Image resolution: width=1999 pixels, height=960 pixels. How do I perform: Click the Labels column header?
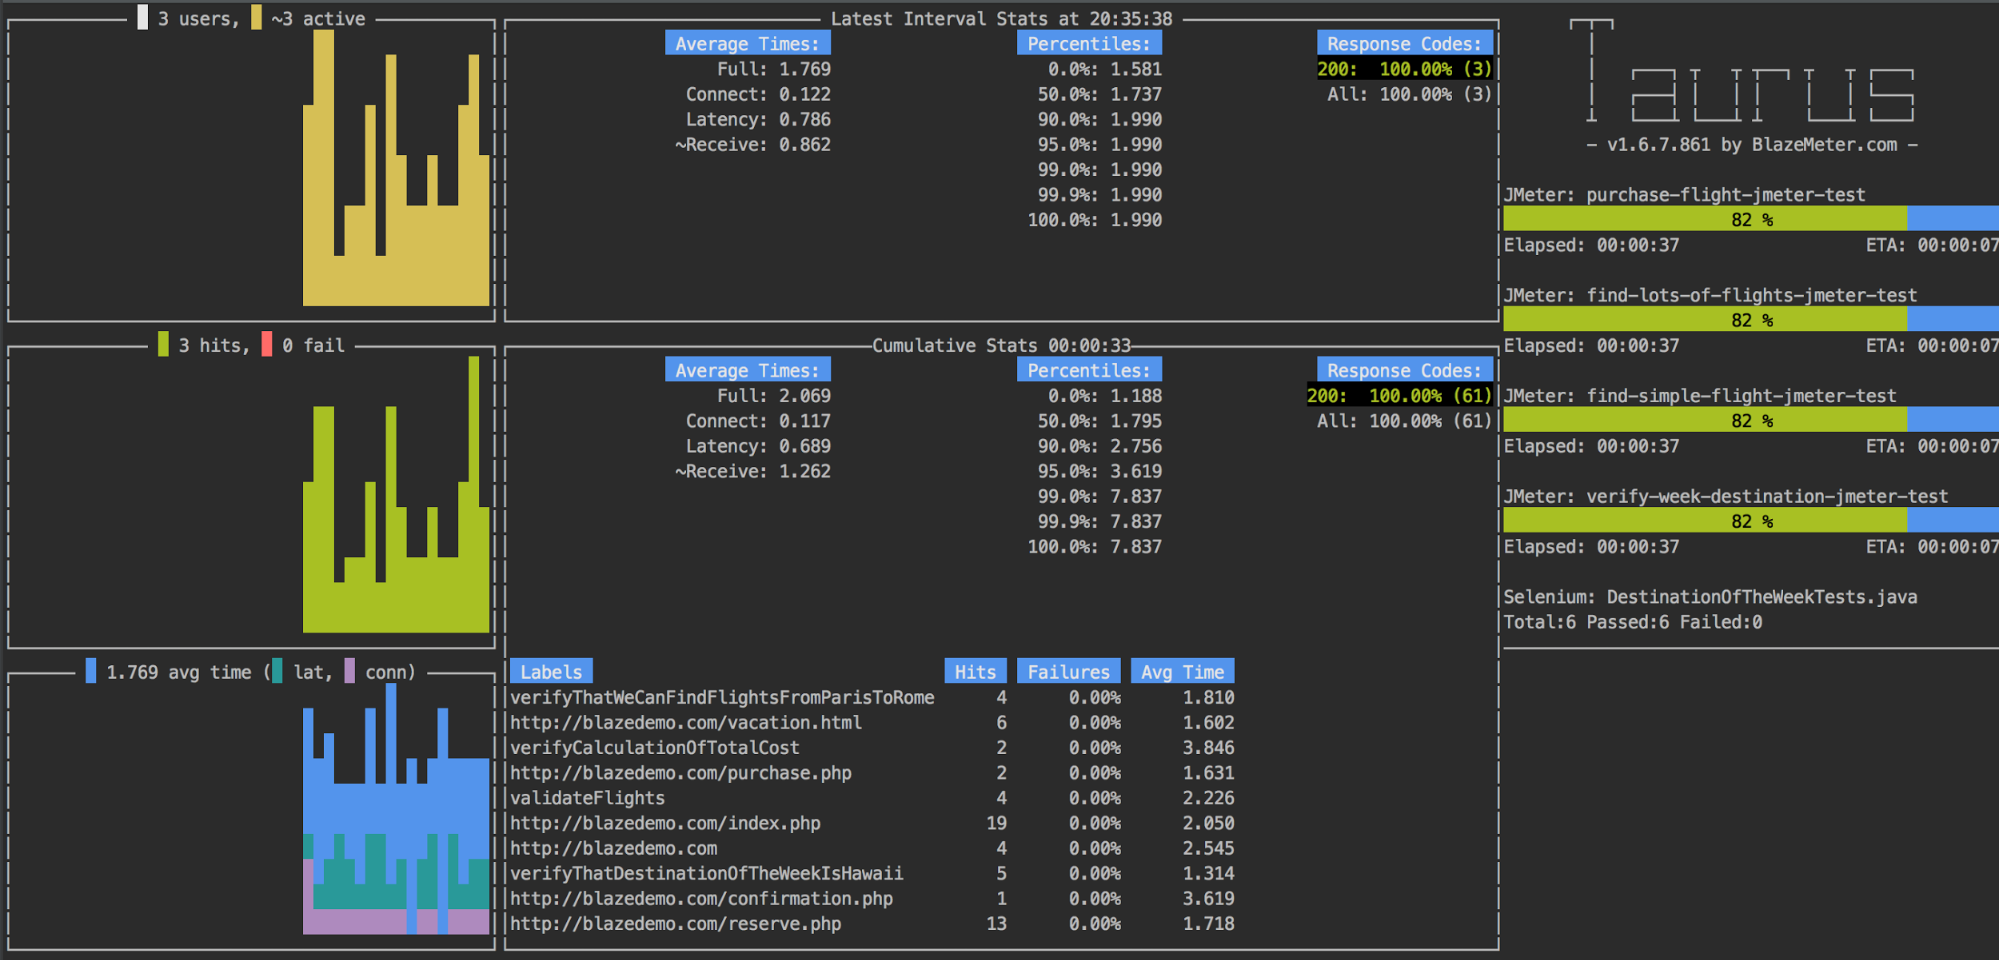click(551, 671)
